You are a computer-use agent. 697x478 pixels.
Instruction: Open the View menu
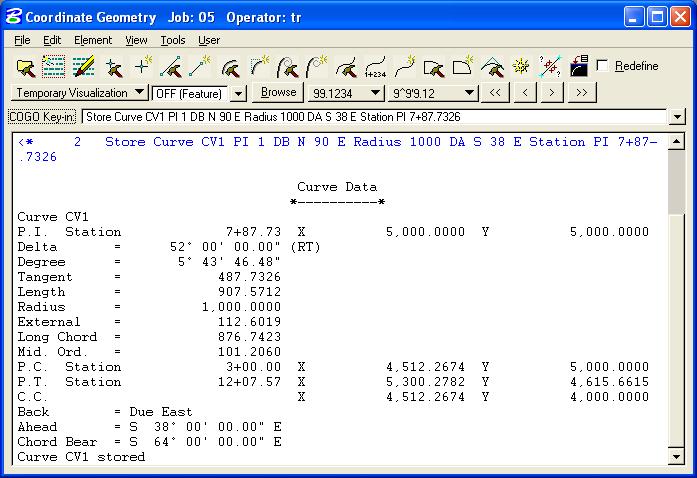(x=136, y=40)
